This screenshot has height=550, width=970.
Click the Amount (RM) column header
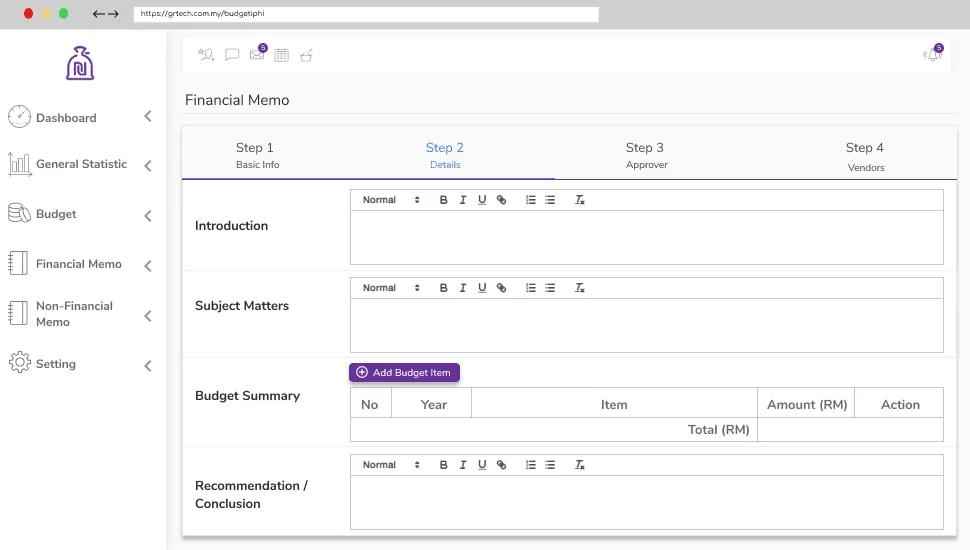(807, 405)
